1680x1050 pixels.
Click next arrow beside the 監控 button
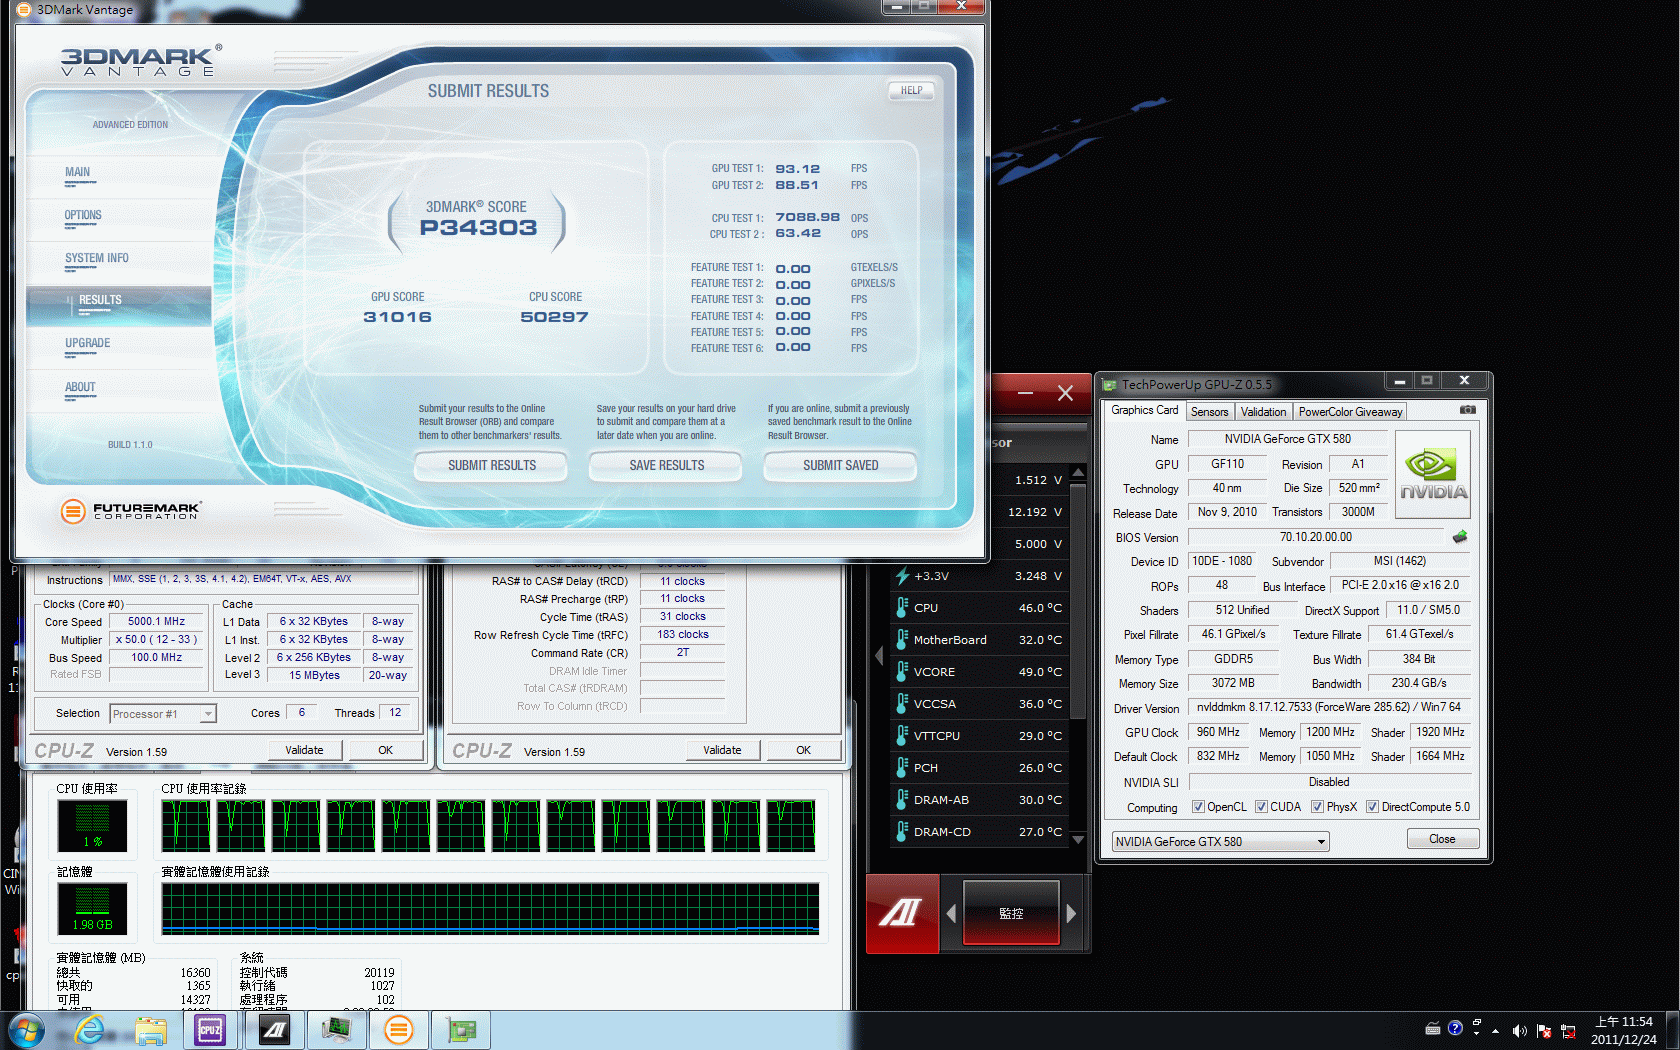[1071, 913]
